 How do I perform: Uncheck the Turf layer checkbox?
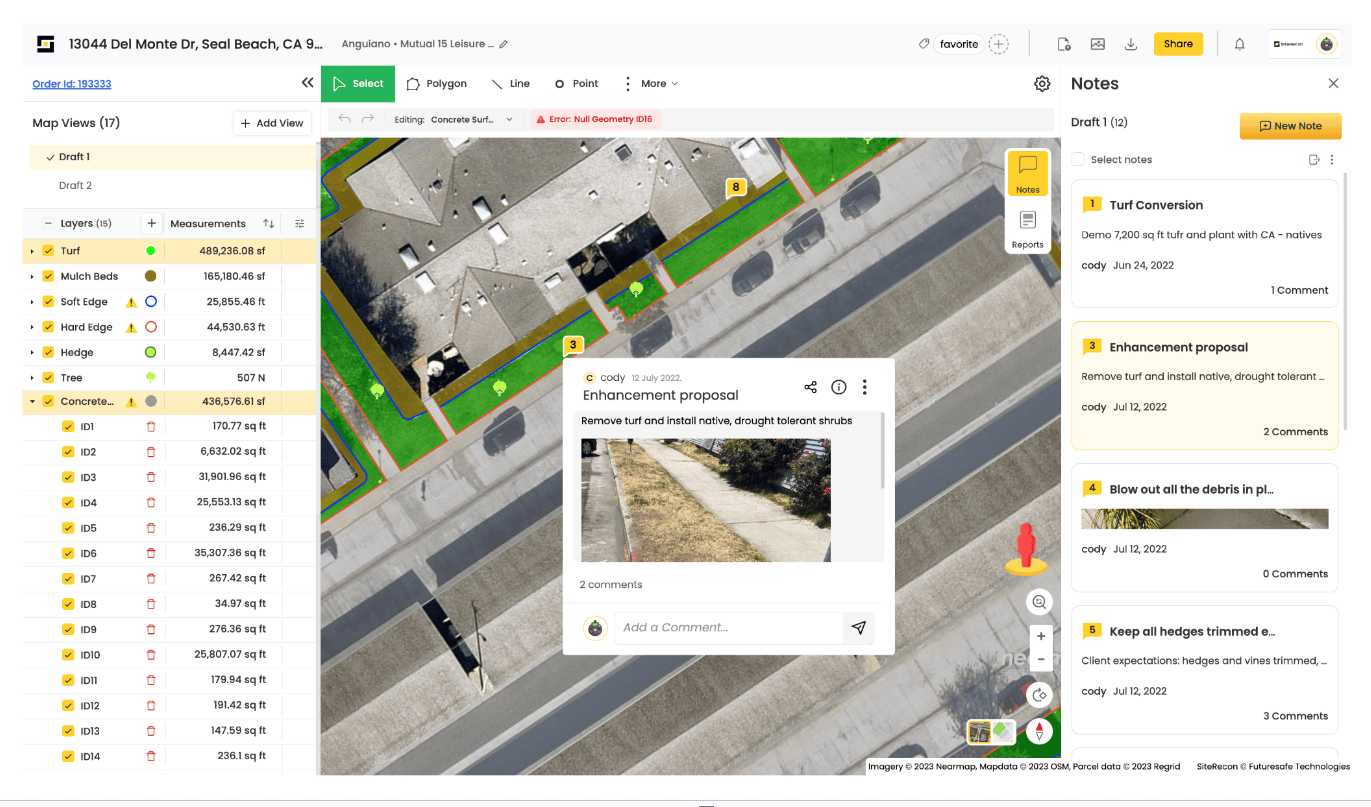[48, 251]
